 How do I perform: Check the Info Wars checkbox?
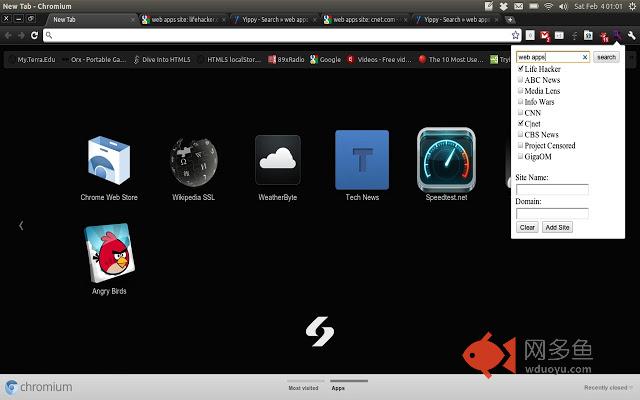(x=520, y=101)
